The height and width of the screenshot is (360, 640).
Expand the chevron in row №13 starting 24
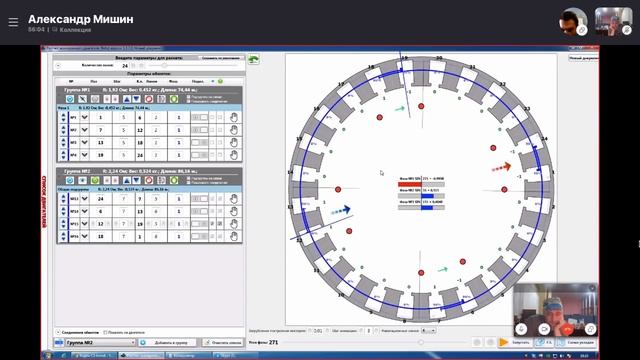click(84, 199)
